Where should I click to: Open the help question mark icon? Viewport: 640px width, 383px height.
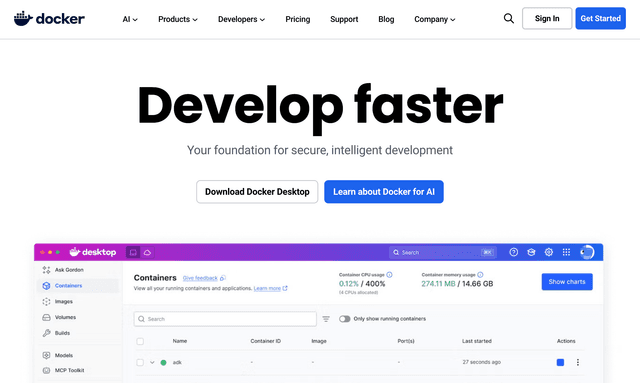513,252
